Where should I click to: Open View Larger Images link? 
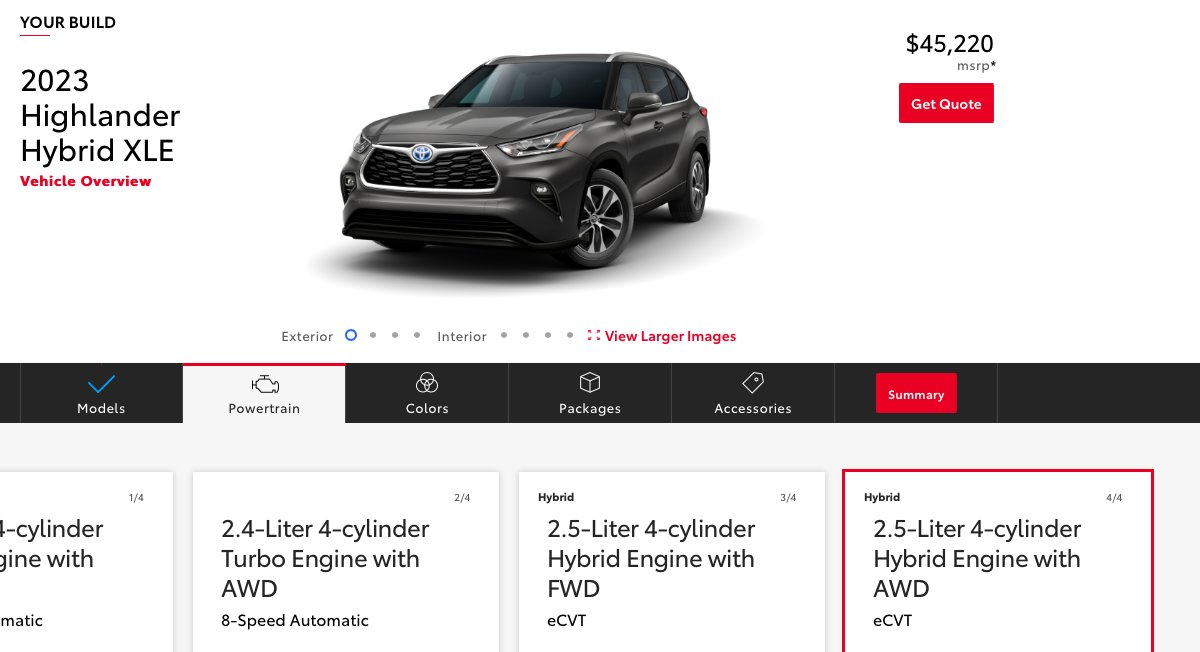tap(670, 336)
